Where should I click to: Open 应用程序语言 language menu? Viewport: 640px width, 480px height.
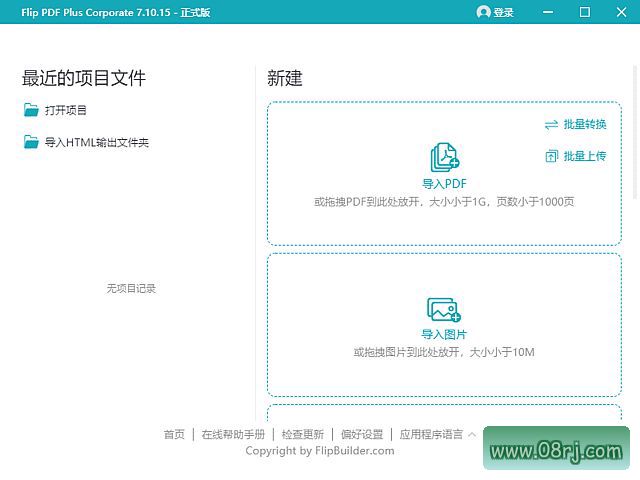431,434
